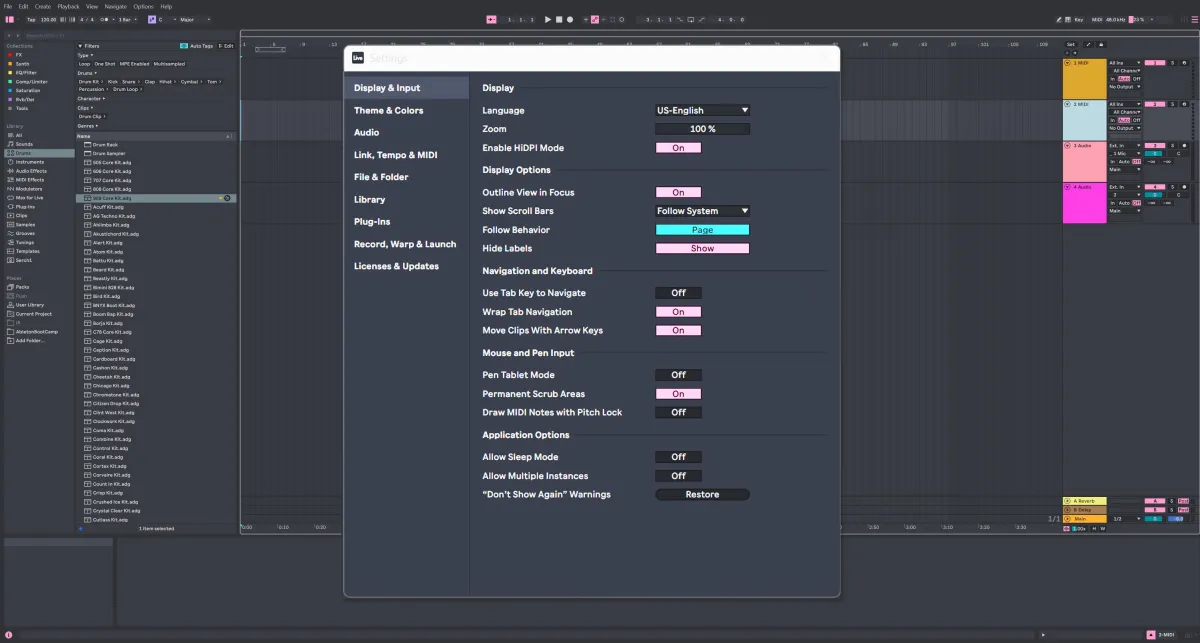Toggle the MIDI map mode switch
The width and height of the screenshot is (1200, 643).
coord(1095,19)
